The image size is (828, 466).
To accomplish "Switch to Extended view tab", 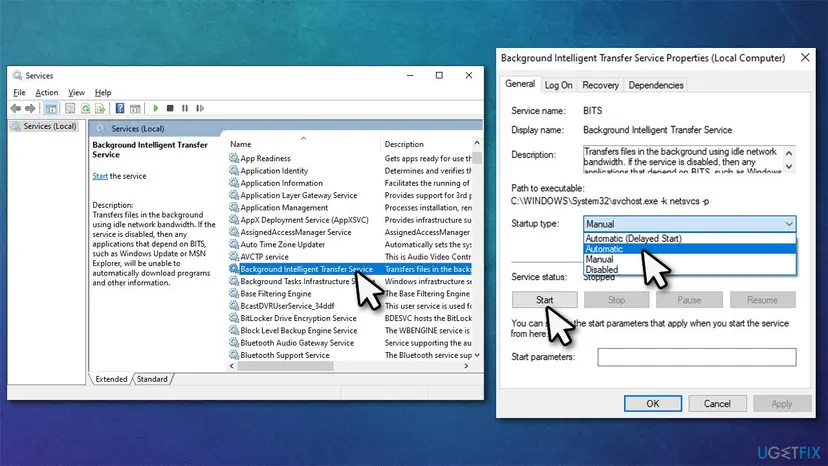I will click(x=111, y=379).
